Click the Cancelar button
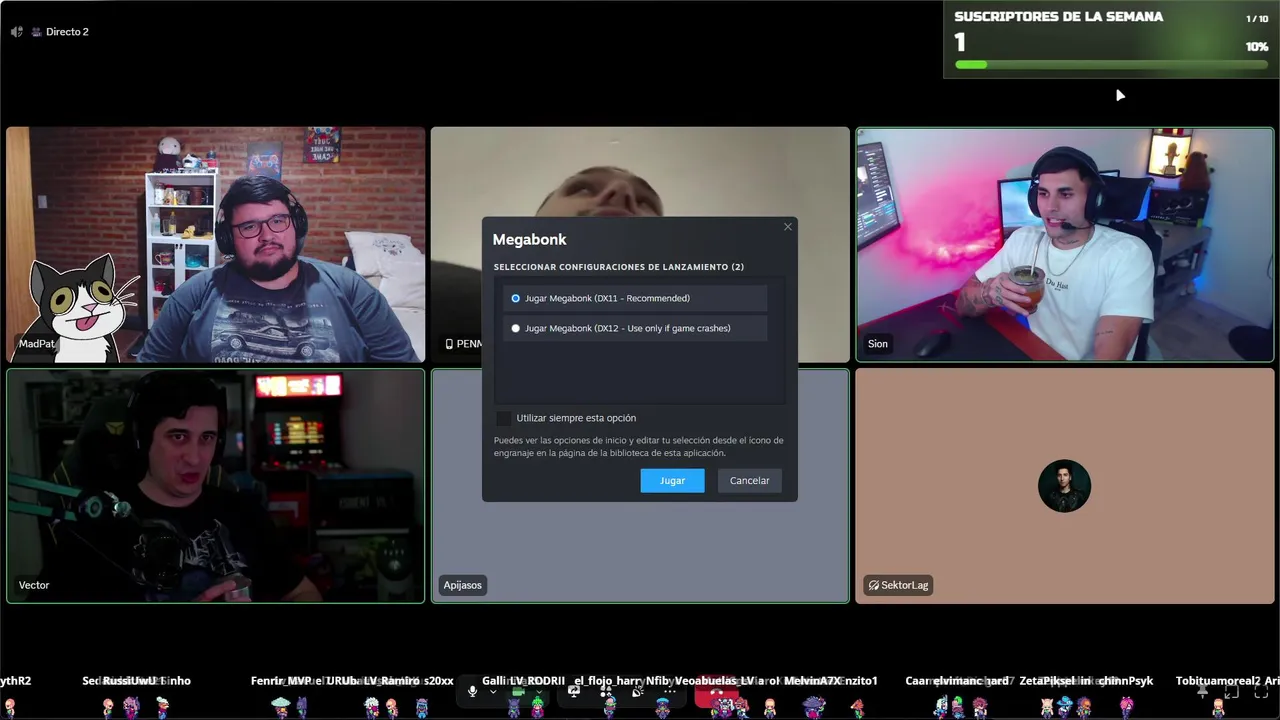 [749, 481]
